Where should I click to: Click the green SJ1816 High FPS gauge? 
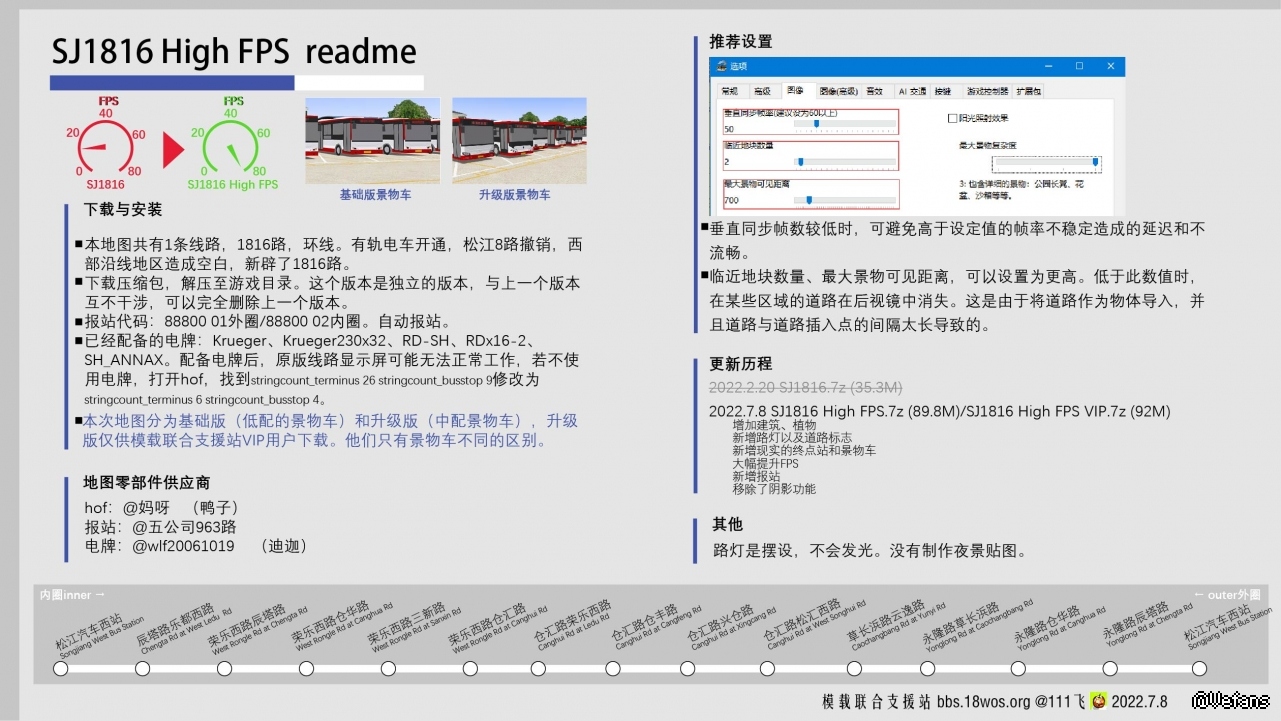[232, 147]
